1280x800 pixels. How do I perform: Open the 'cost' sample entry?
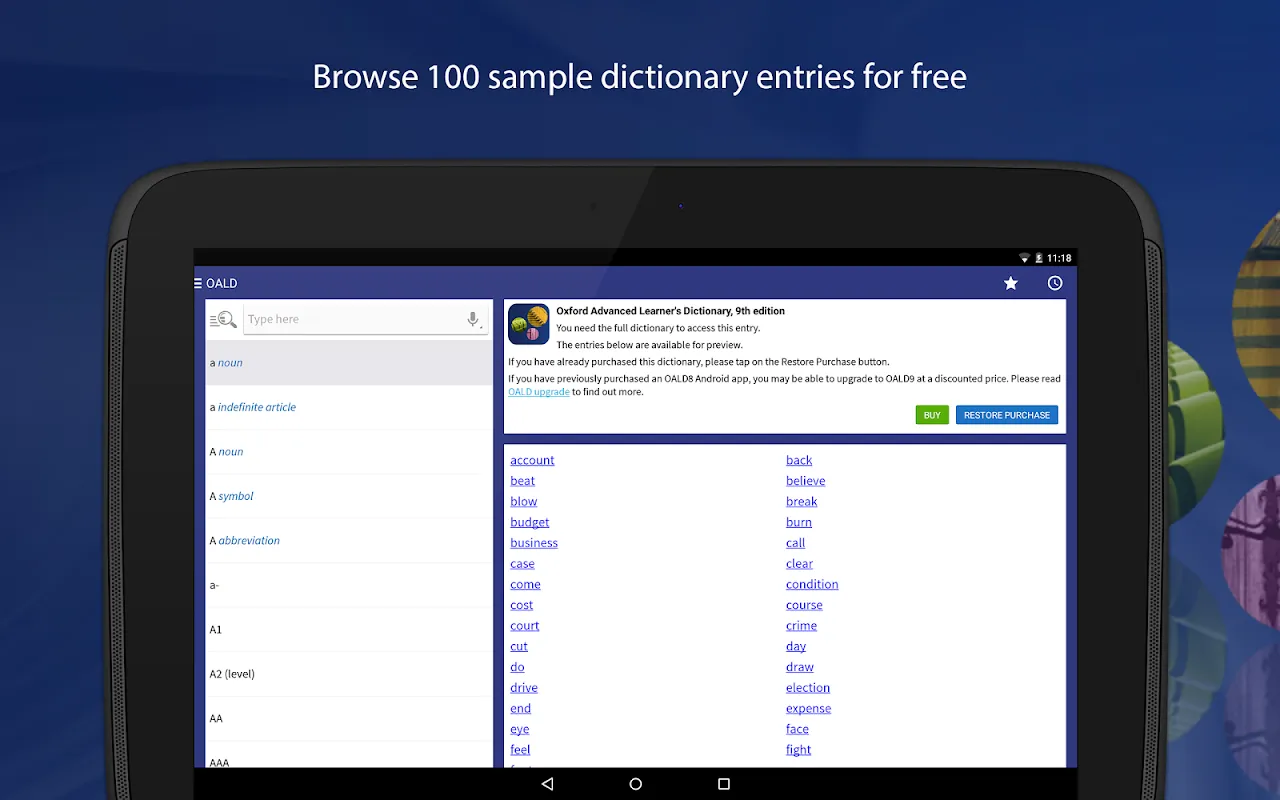pos(522,605)
